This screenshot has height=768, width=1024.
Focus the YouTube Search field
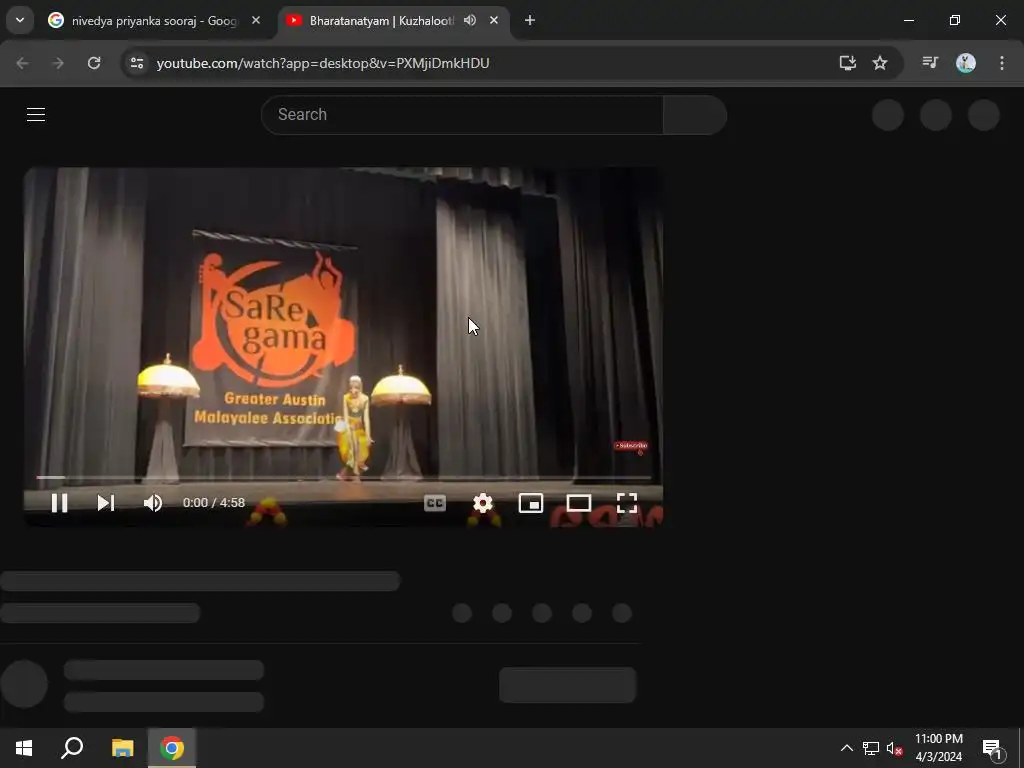pos(462,114)
